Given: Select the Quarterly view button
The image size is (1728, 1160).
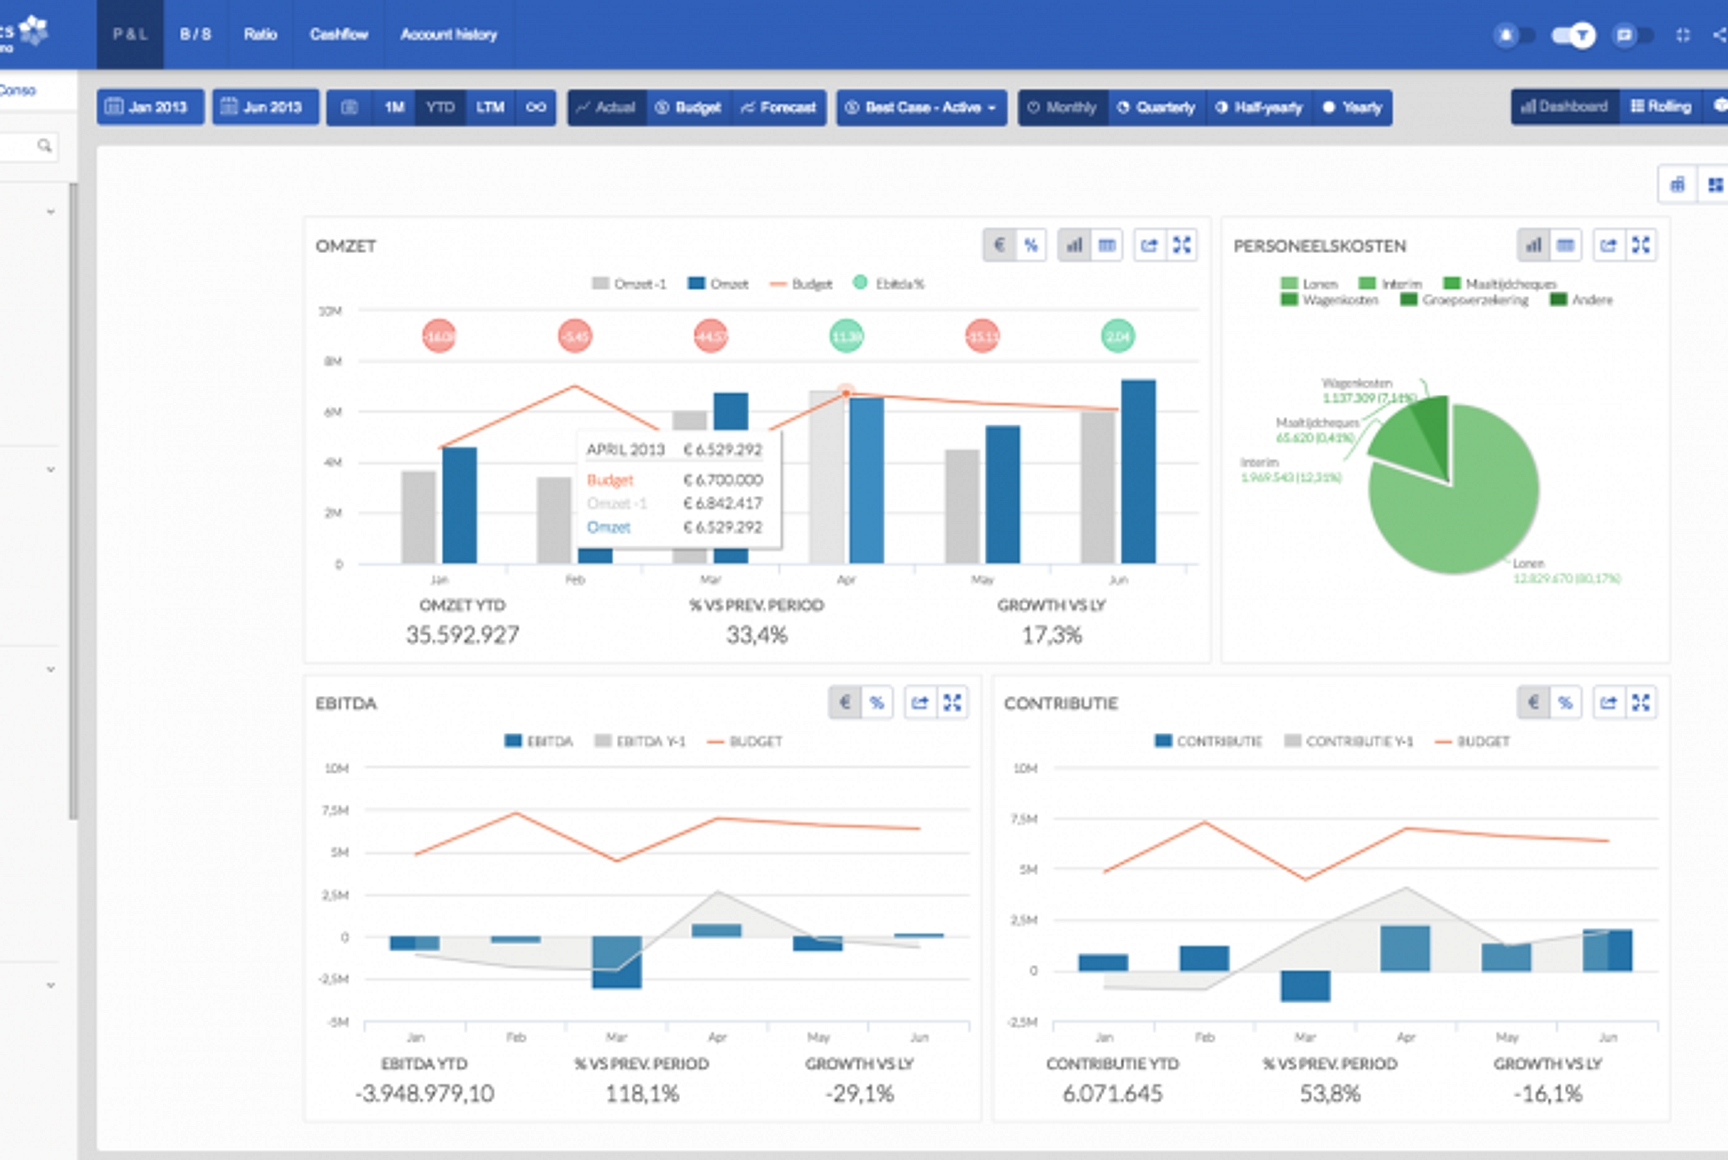Looking at the screenshot, I should 1158,107.
